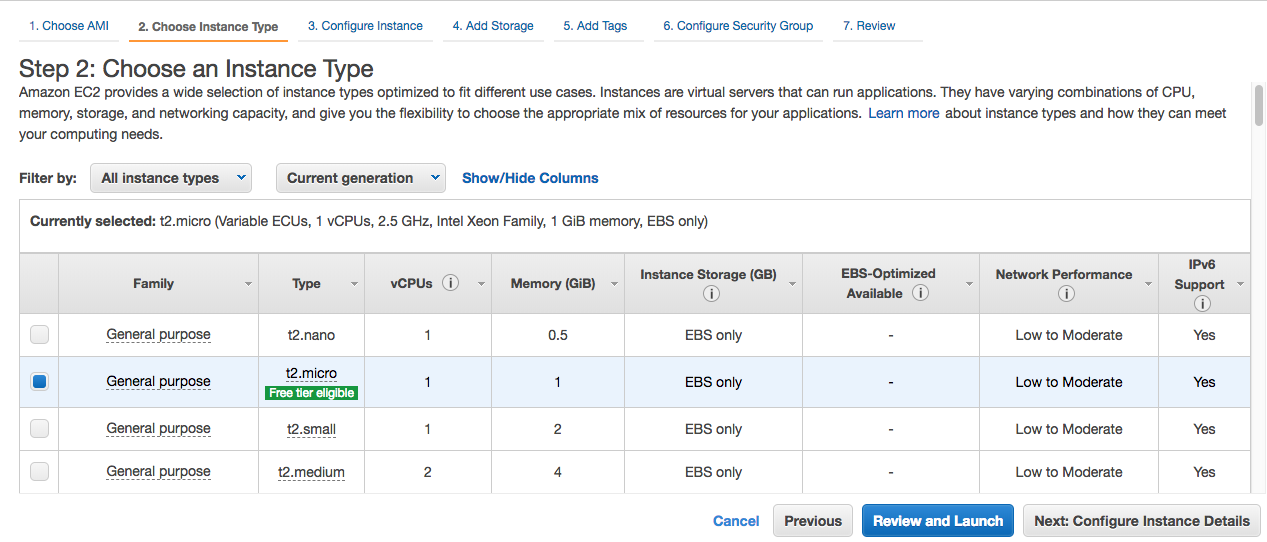Open the Network Performance column sort arrow

pyautogui.click(x=1148, y=285)
